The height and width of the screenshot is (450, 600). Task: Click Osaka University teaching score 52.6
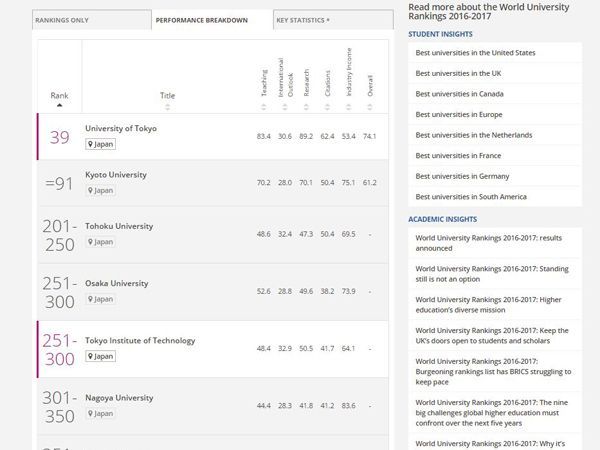(264, 292)
